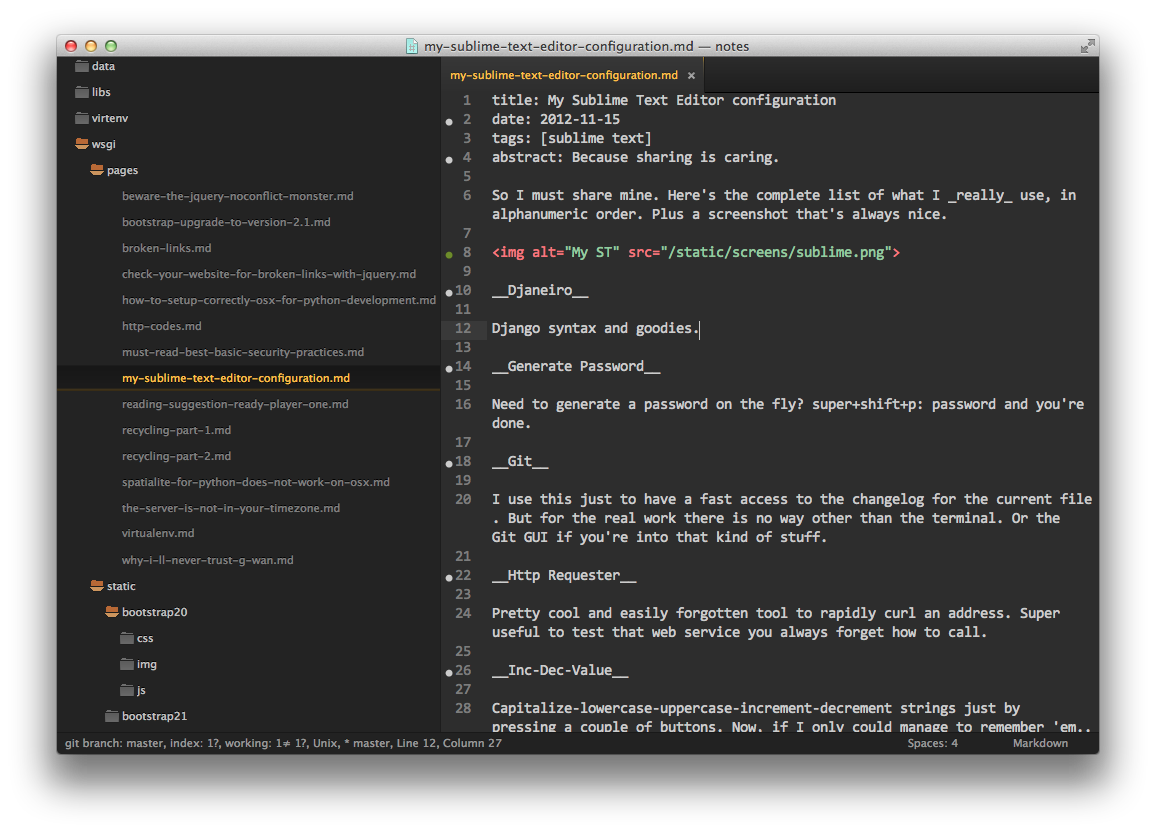1156x833 pixels.
Task: Click the bootstrap21 folder icon
Action: click(112, 716)
